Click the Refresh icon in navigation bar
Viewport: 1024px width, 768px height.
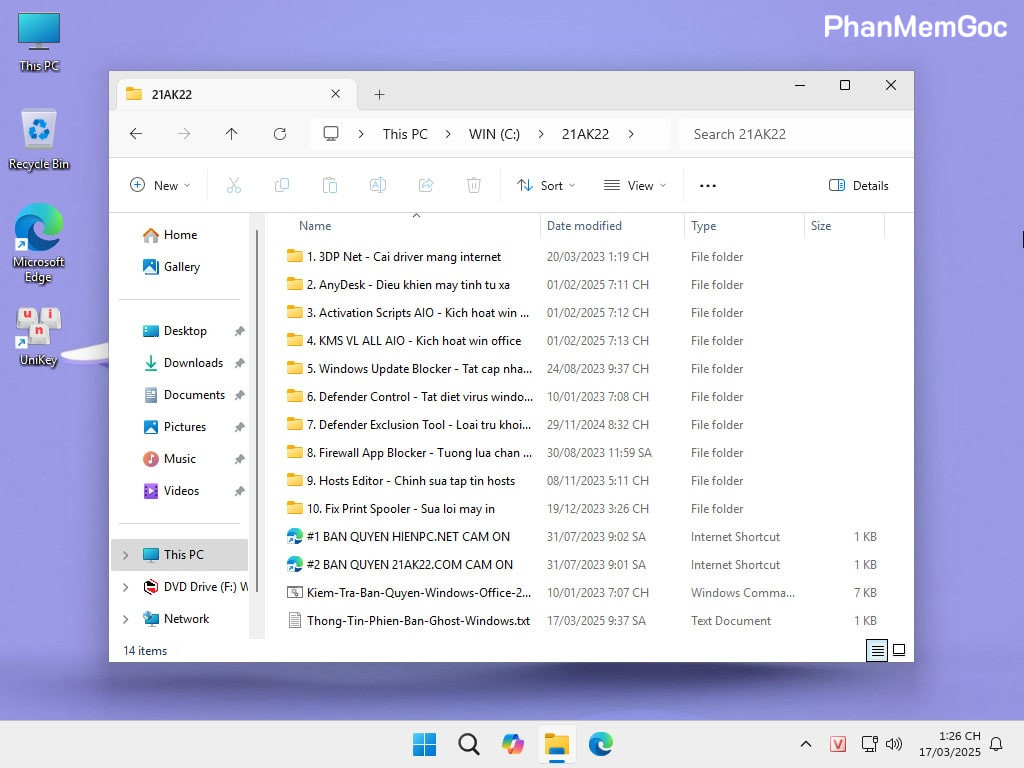click(x=280, y=134)
